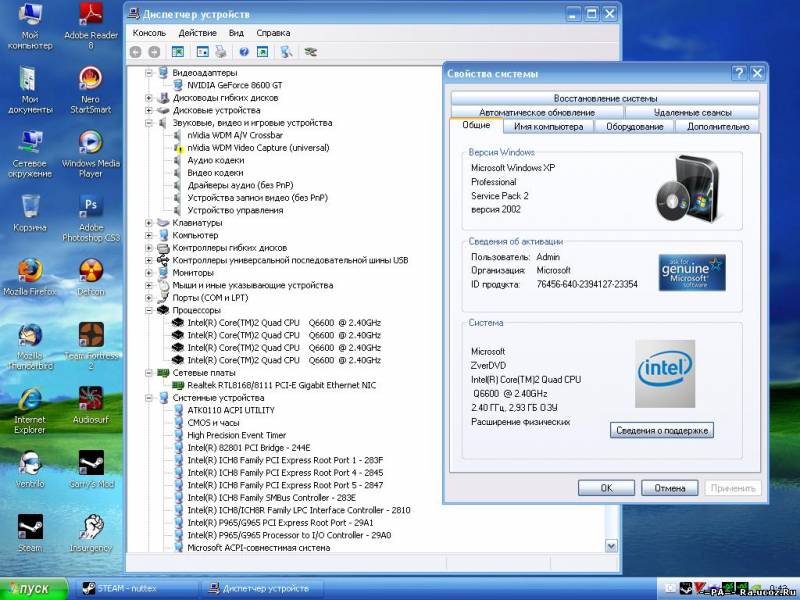Select nVidia WDM Video Capture (universal) device
The image size is (800, 600).
pos(258,148)
